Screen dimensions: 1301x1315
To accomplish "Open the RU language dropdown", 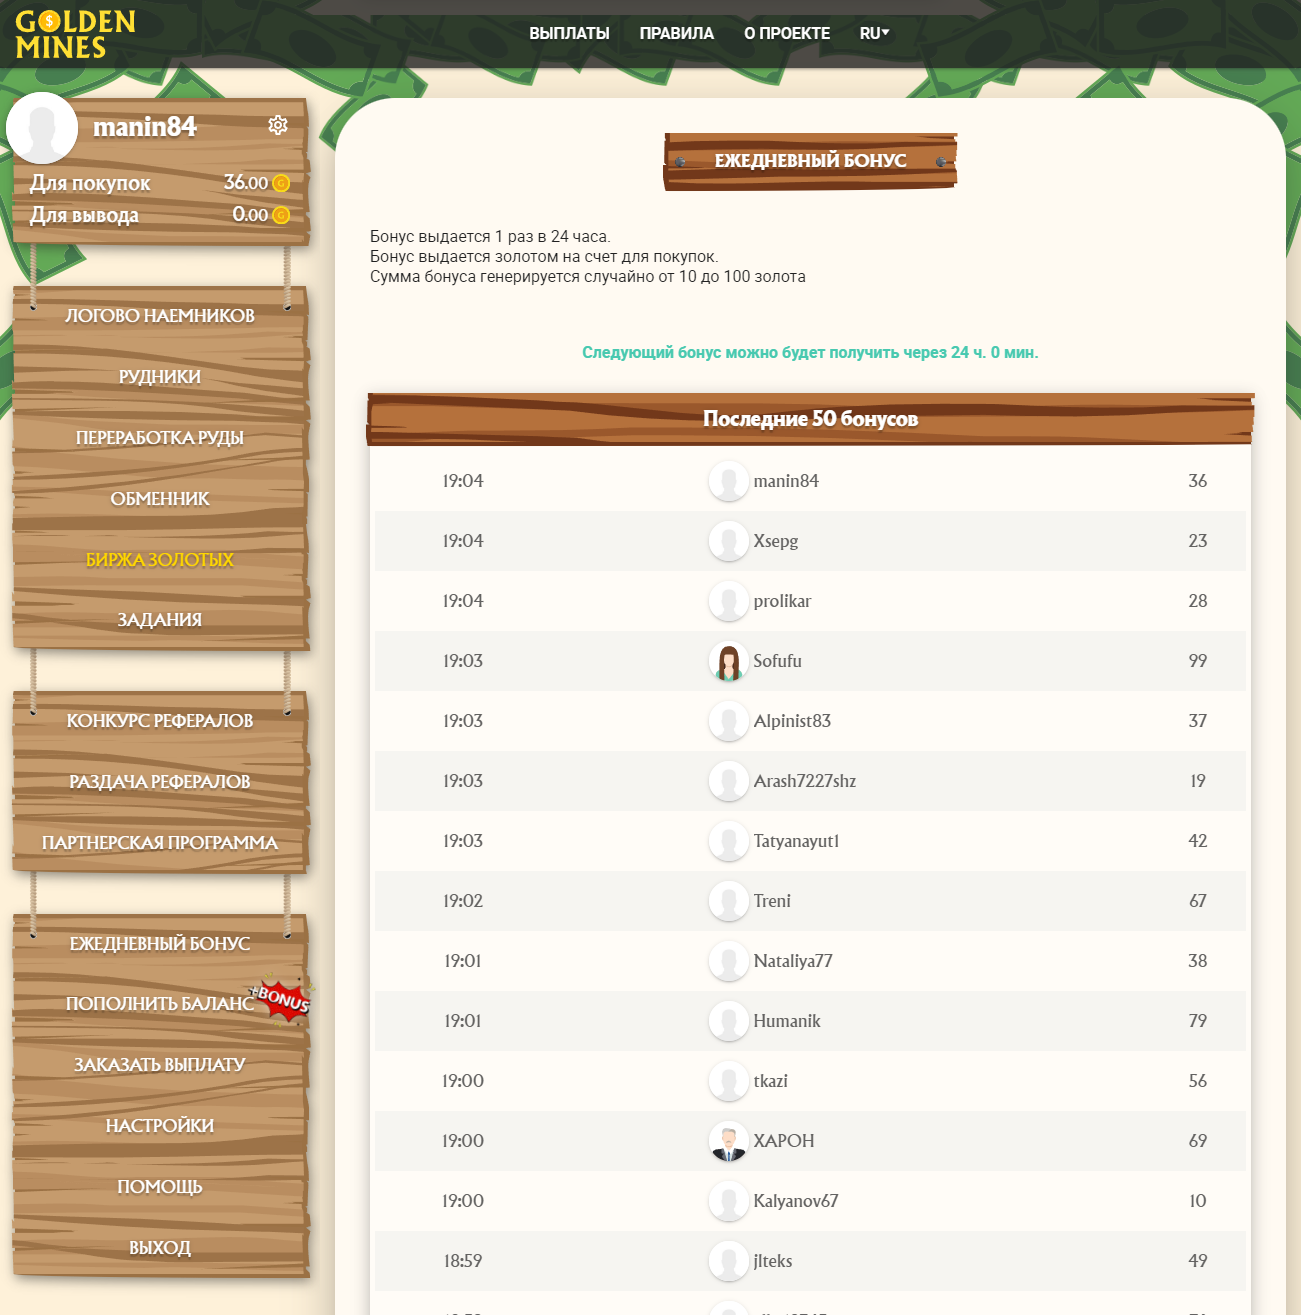I will 874,33.
